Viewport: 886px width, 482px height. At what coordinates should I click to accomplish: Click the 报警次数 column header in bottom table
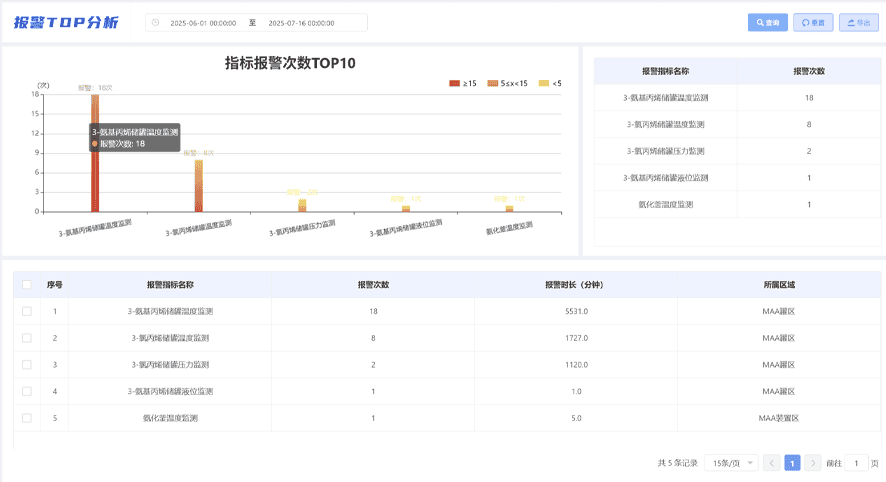tap(373, 285)
